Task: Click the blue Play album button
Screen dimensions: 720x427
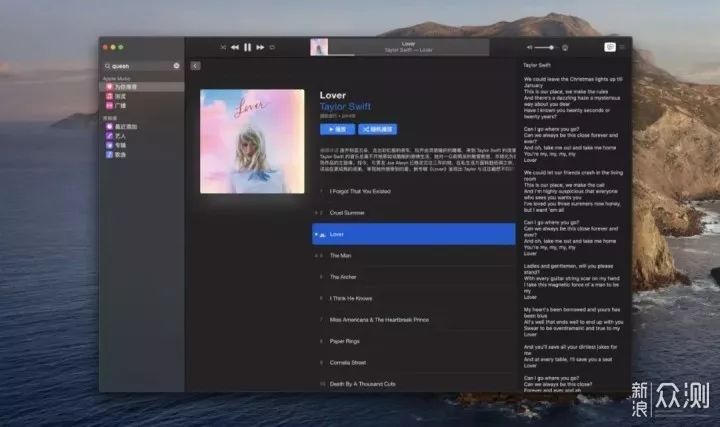Action: [338, 129]
